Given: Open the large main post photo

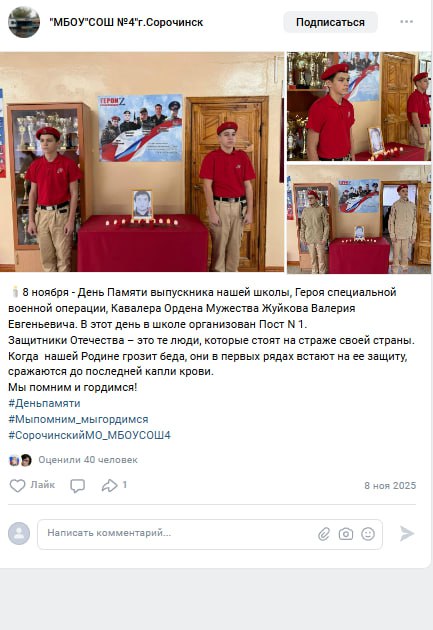Looking at the screenshot, I should 142,162.
